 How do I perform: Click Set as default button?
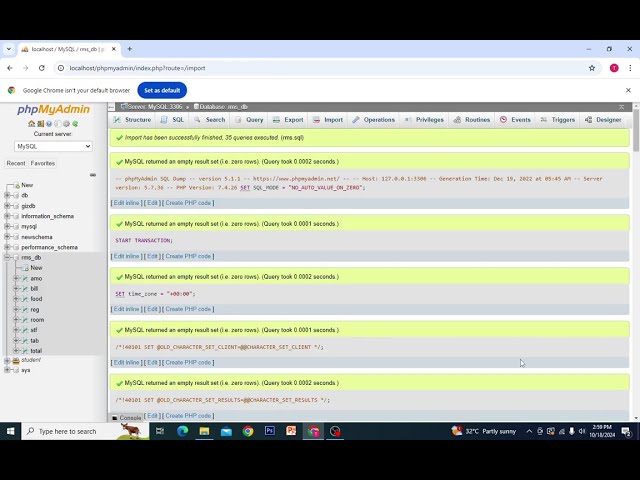pos(162,90)
